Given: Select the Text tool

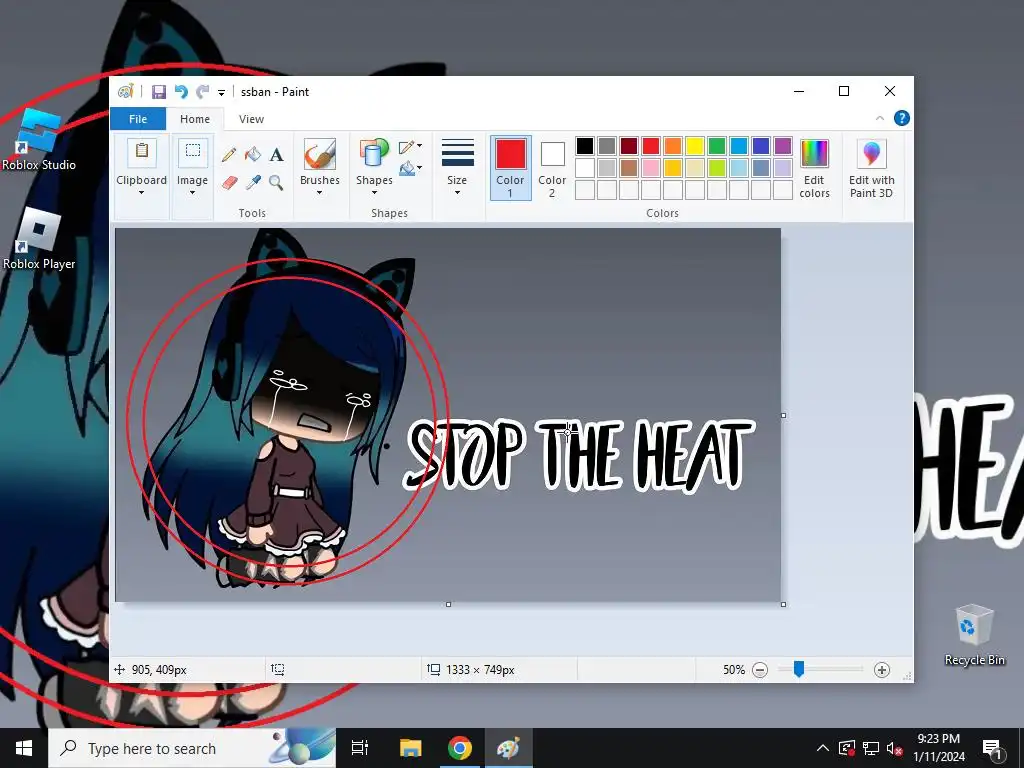Looking at the screenshot, I should (276, 155).
